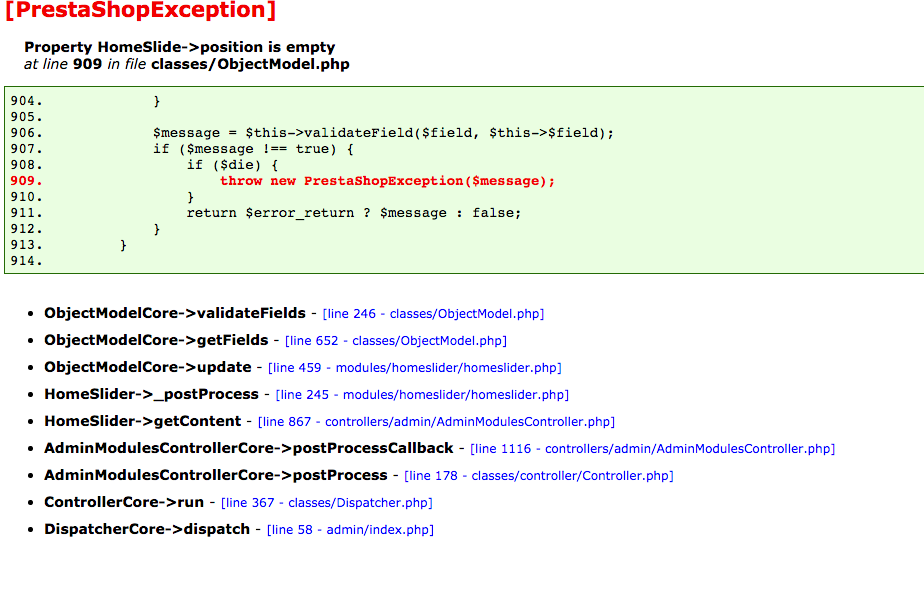
Task: Open the ObjectModelCore->update trace entry
Action: (148, 367)
